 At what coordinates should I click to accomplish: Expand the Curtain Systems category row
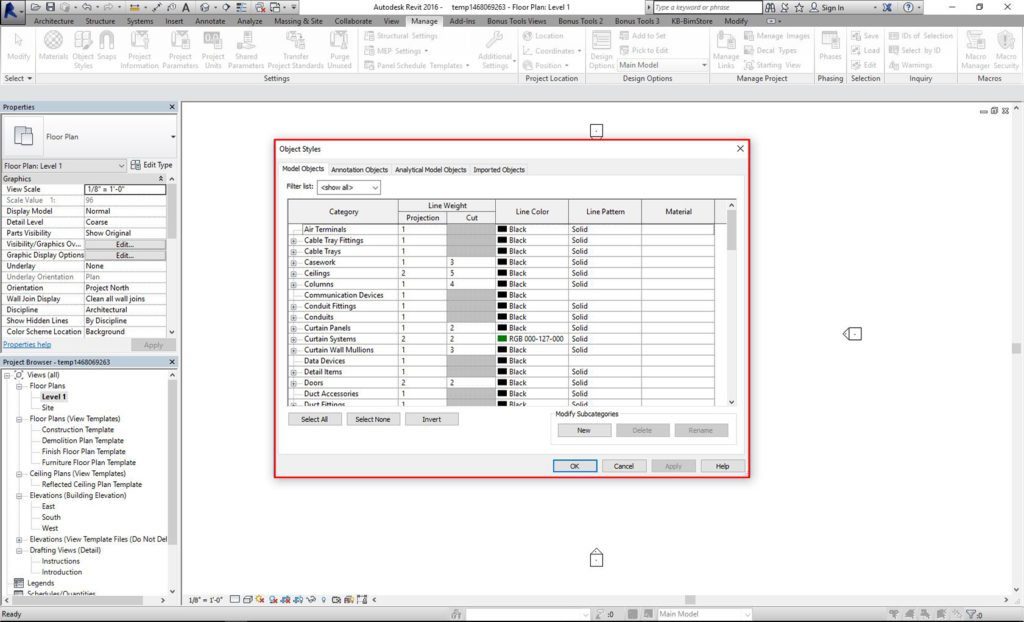click(293, 340)
